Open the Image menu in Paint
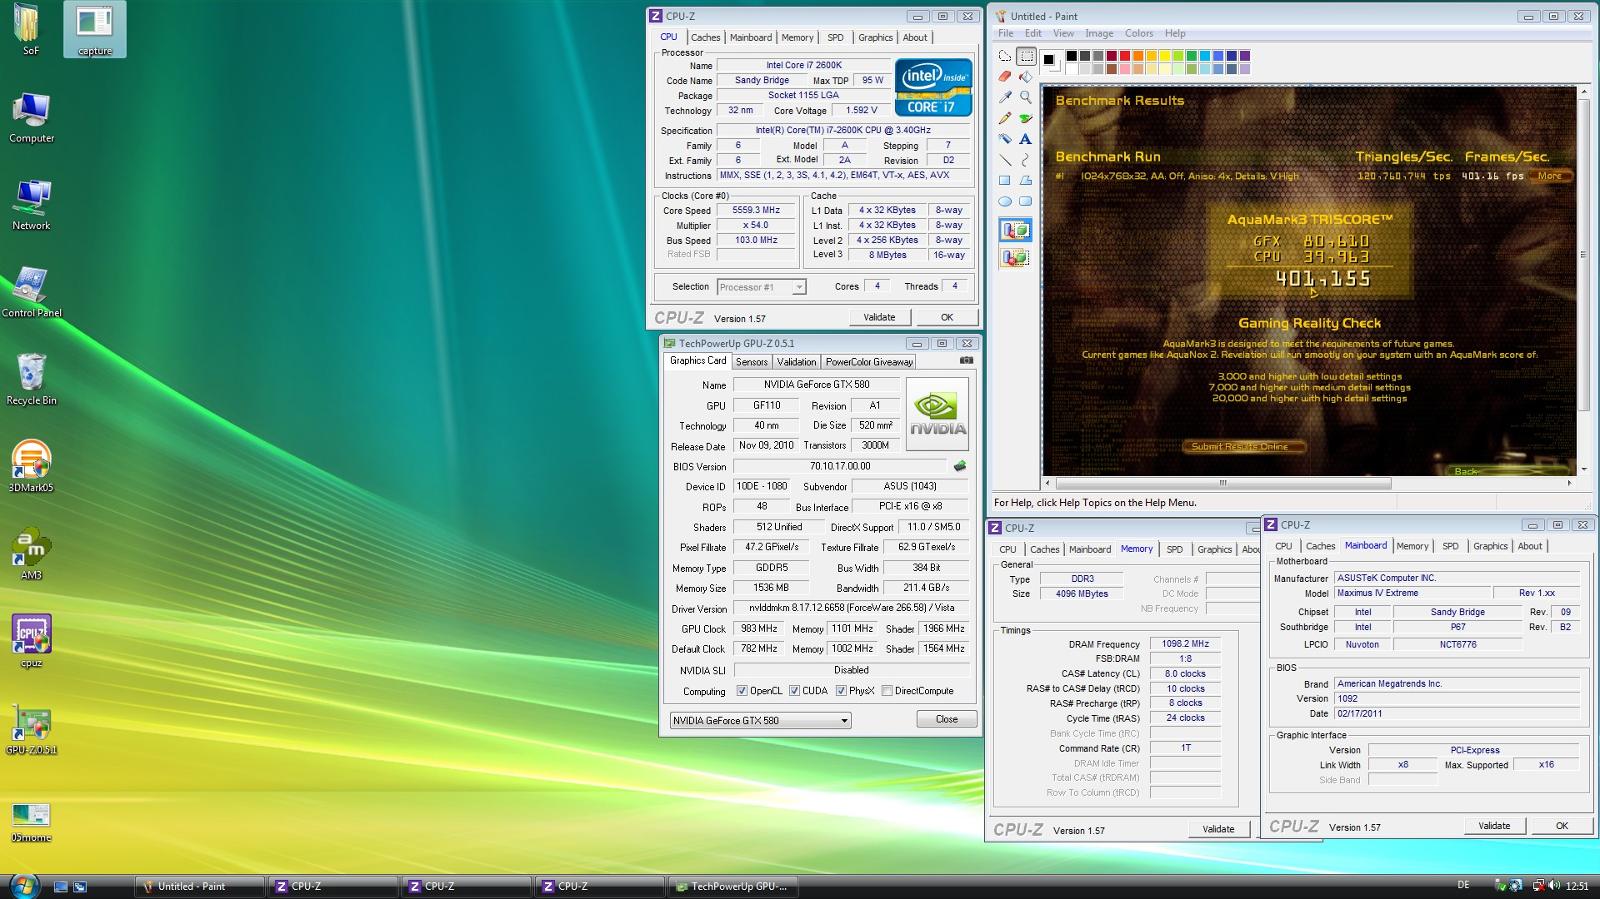 1099,33
